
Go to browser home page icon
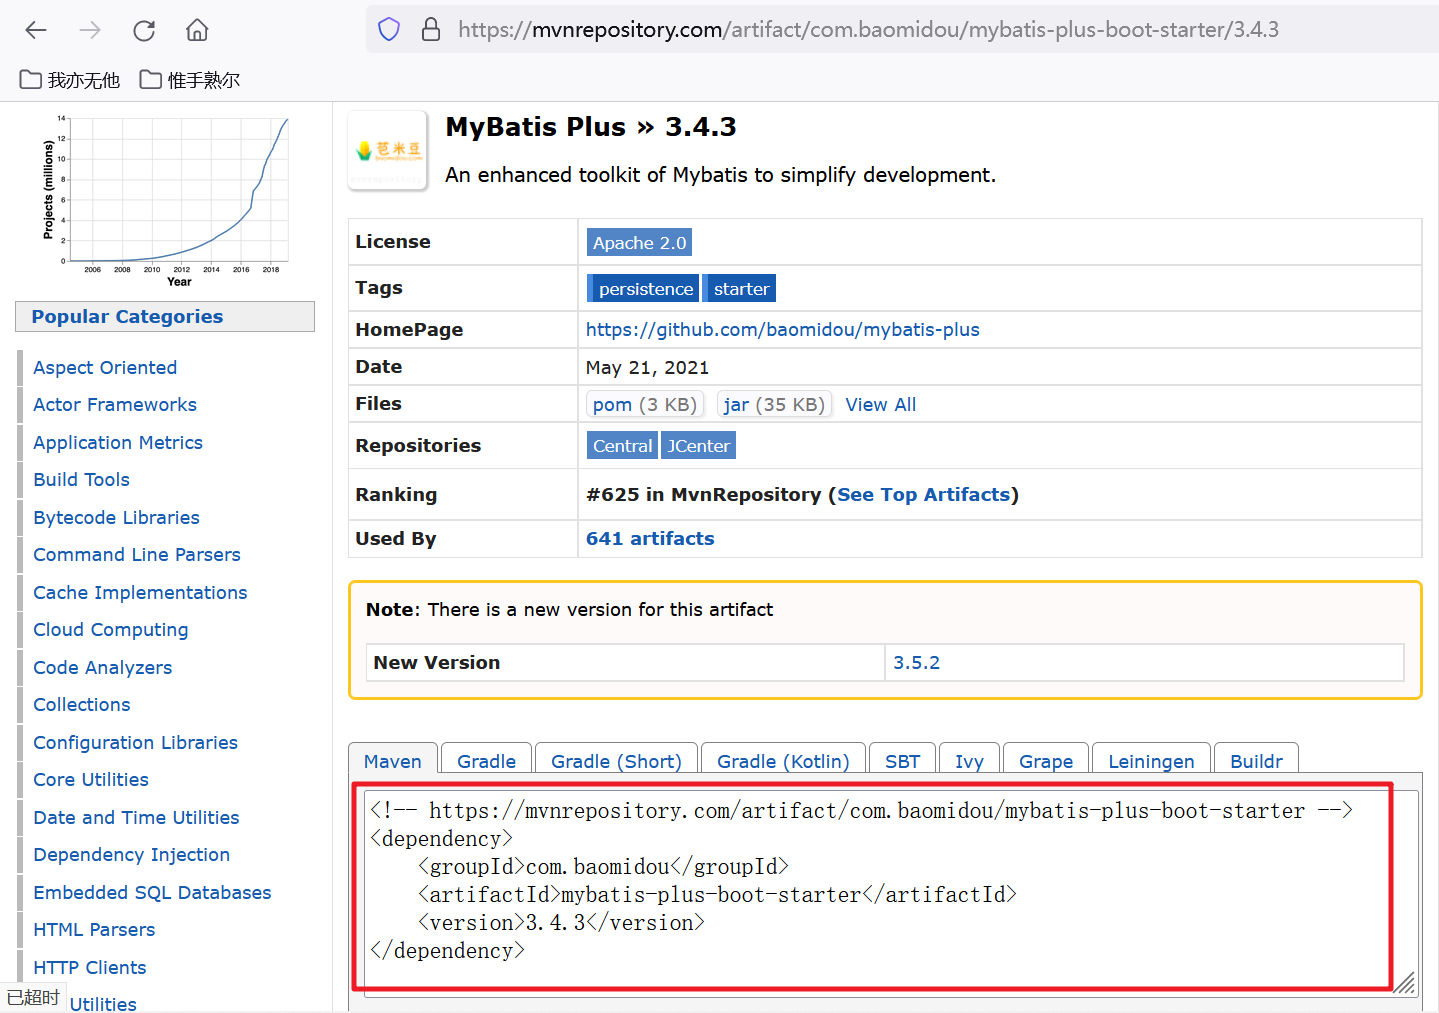tap(197, 30)
